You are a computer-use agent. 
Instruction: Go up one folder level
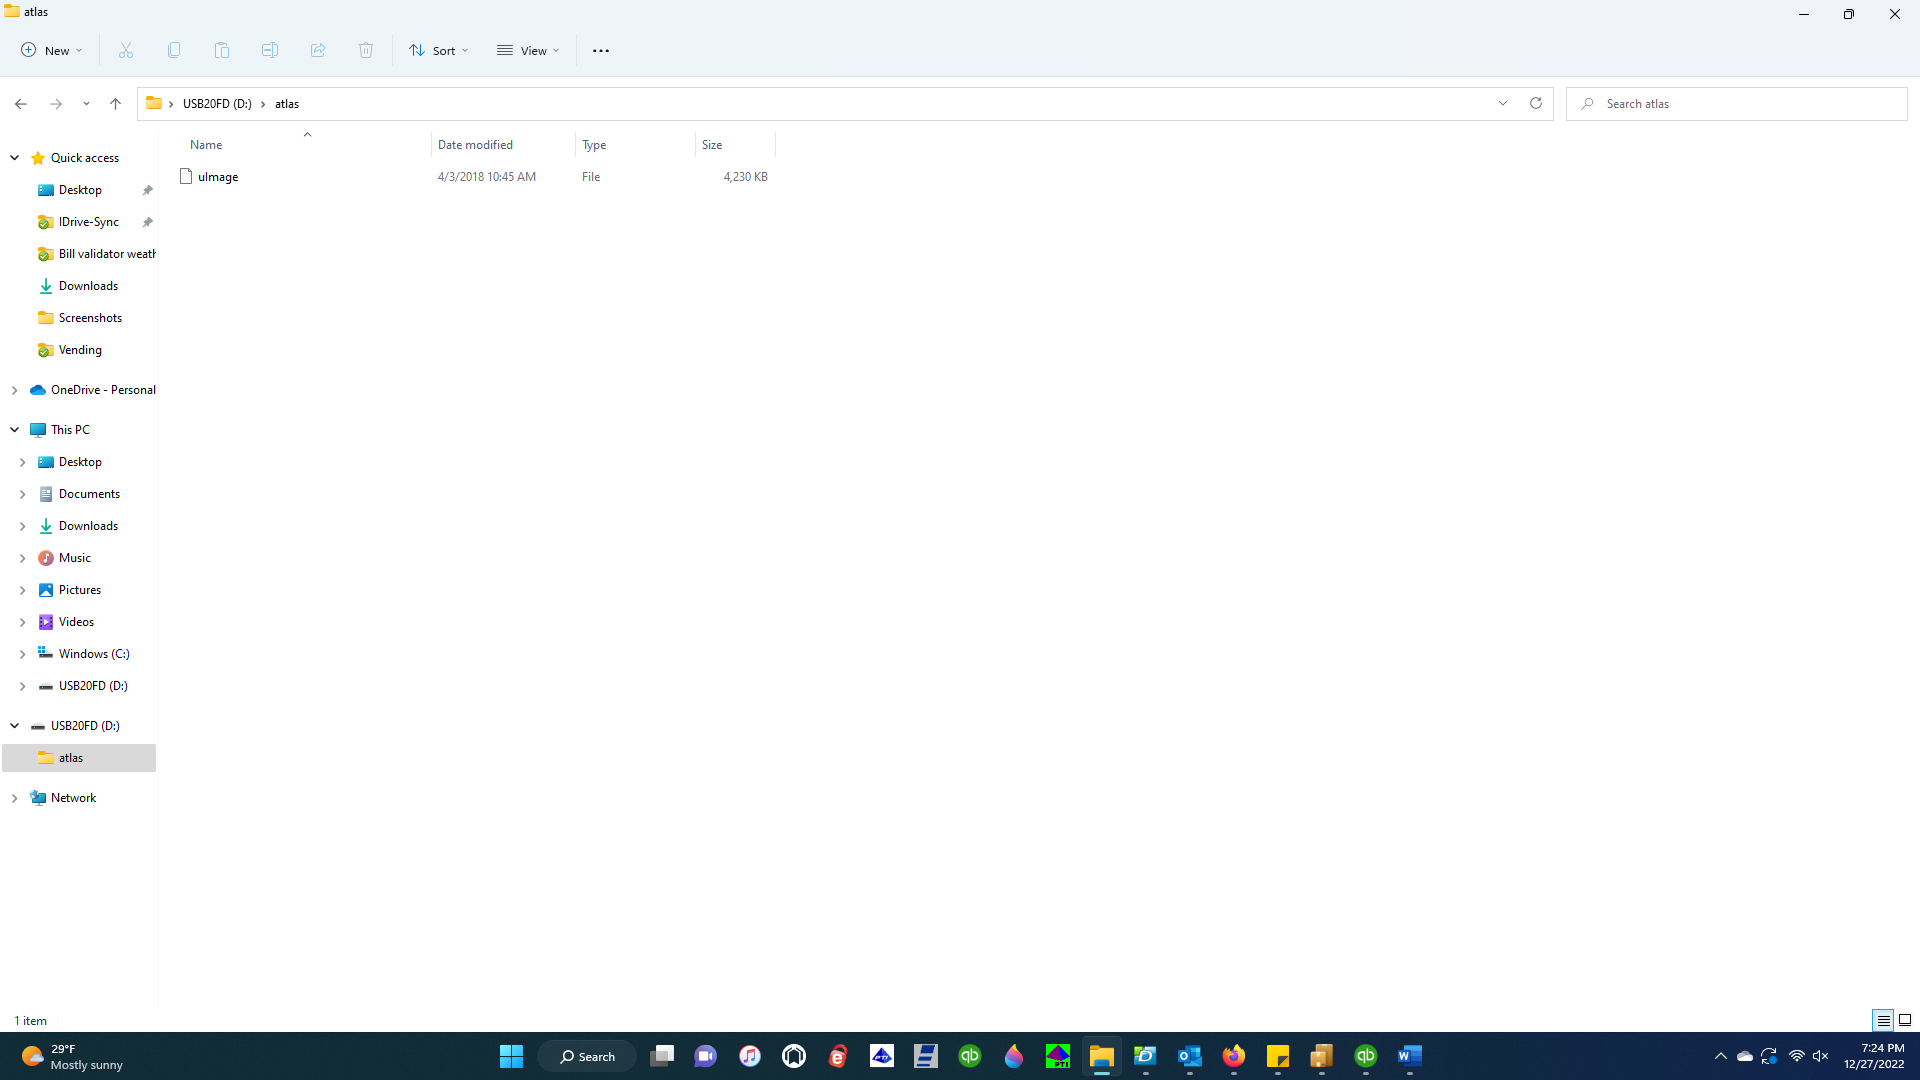[x=115, y=103]
